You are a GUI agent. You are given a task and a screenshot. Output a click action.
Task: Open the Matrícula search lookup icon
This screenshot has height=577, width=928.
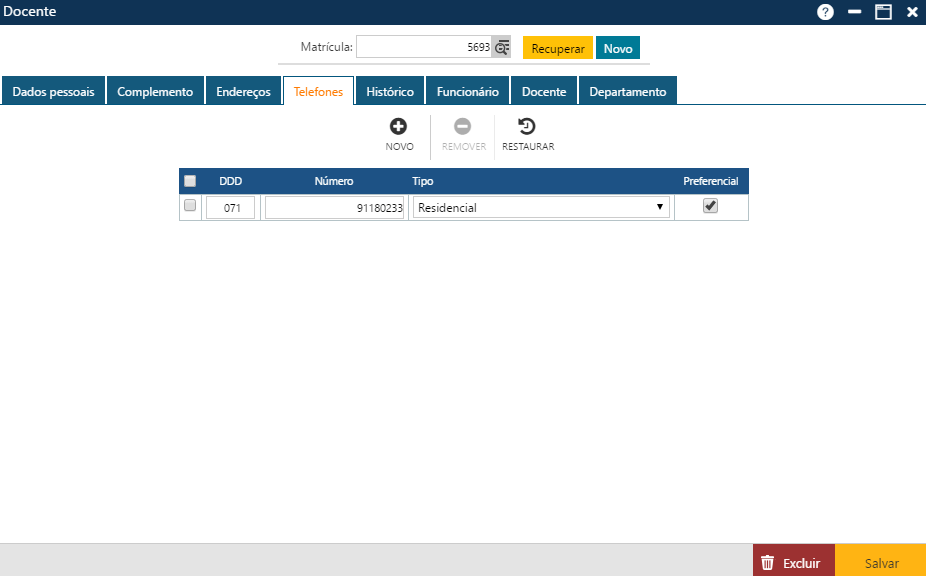coord(502,47)
